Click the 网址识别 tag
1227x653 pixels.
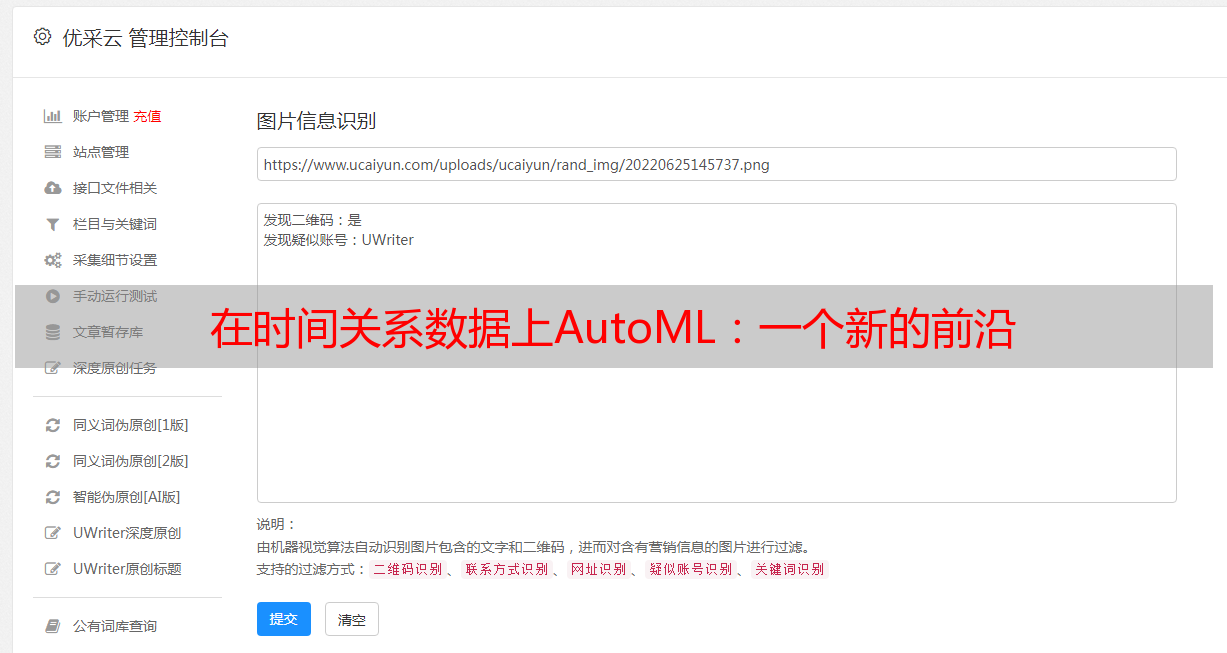(x=599, y=569)
